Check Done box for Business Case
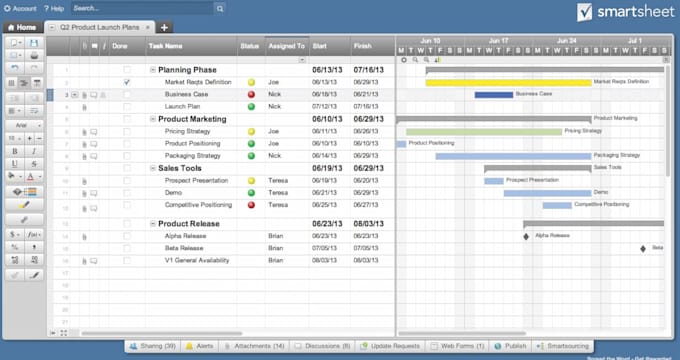 coord(127,94)
